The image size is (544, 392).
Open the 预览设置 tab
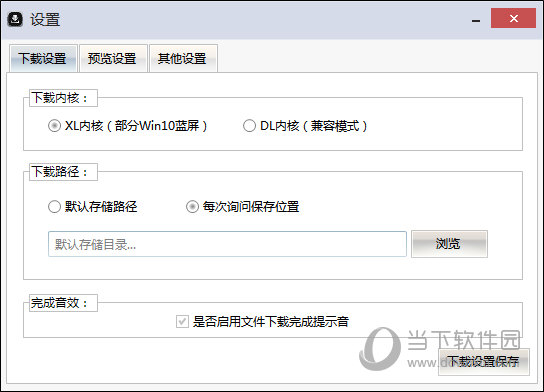(113, 58)
